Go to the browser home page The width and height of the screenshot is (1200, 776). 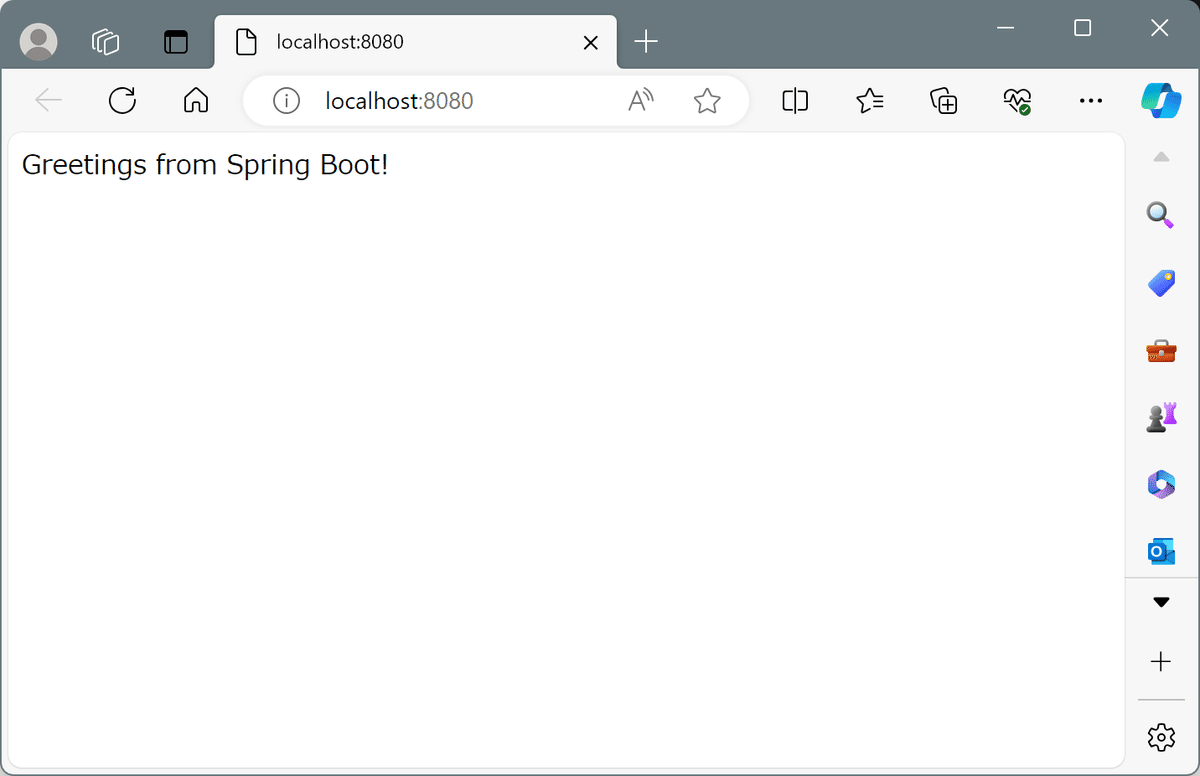[196, 100]
